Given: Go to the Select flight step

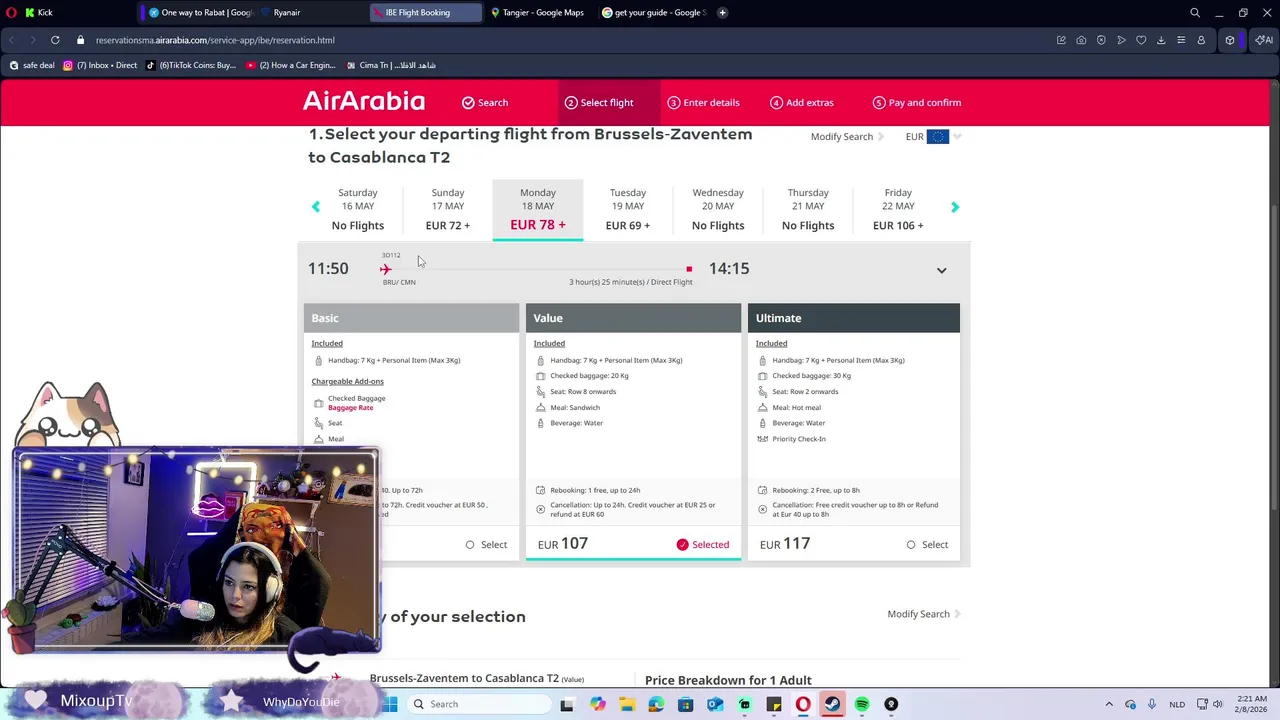Looking at the screenshot, I should 599,102.
